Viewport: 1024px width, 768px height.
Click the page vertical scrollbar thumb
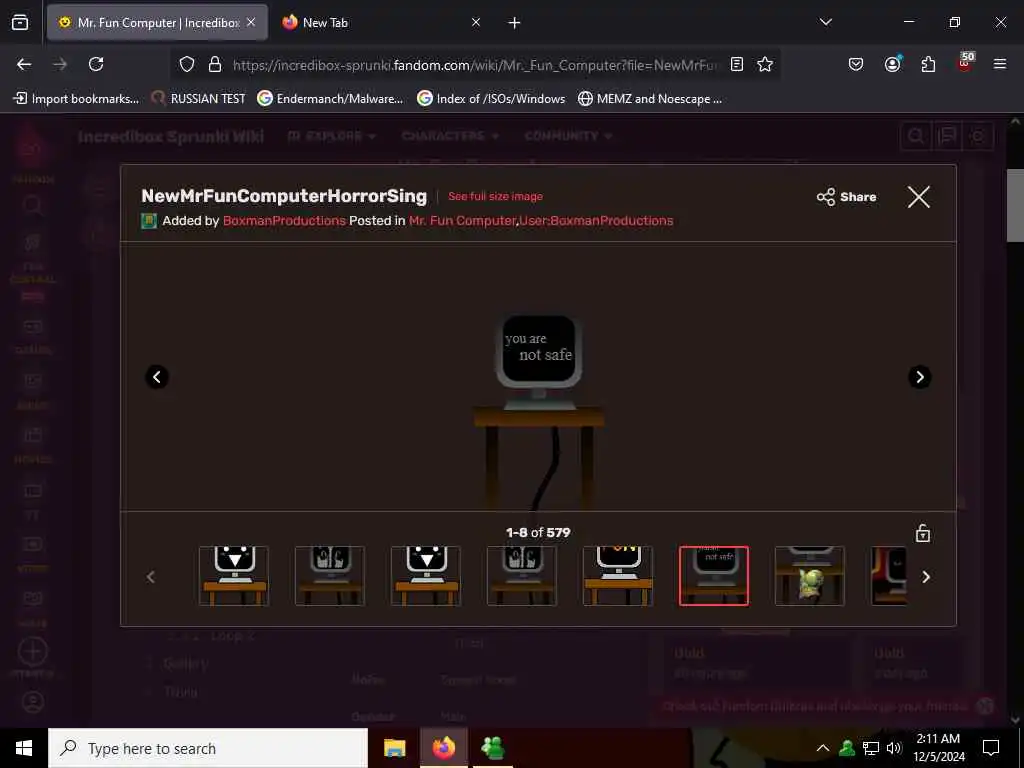1015,205
